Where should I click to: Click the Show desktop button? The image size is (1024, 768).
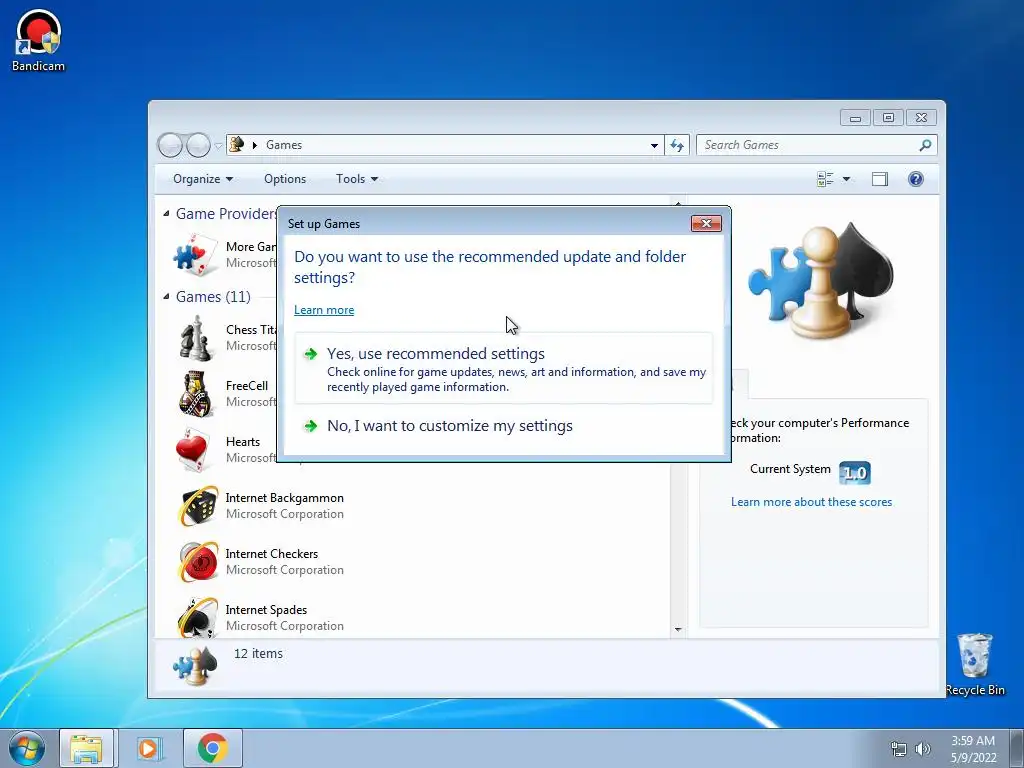(x=1017, y=749)
